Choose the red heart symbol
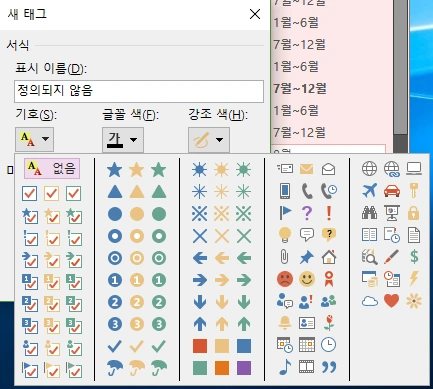This screenshot has height=389, width=433. point(392,301)
